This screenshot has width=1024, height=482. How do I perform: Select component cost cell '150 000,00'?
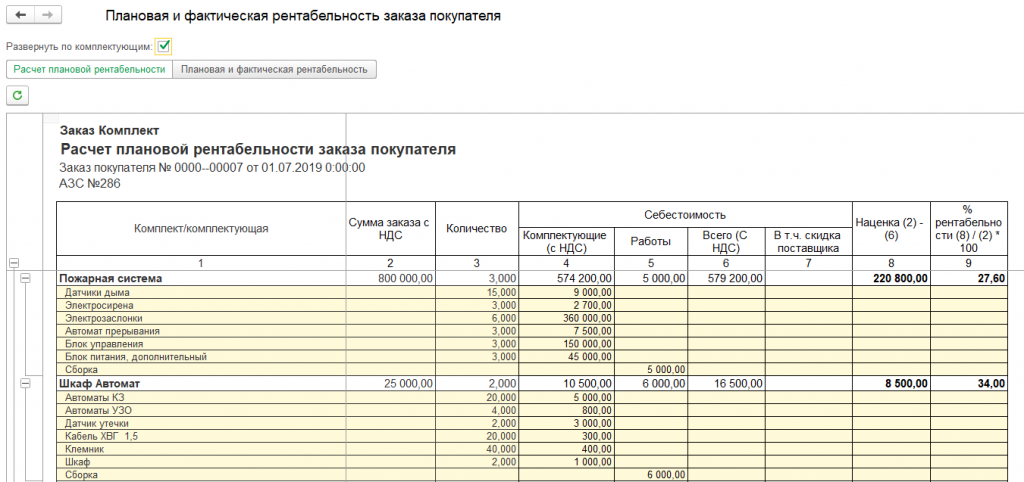(566, 344)
